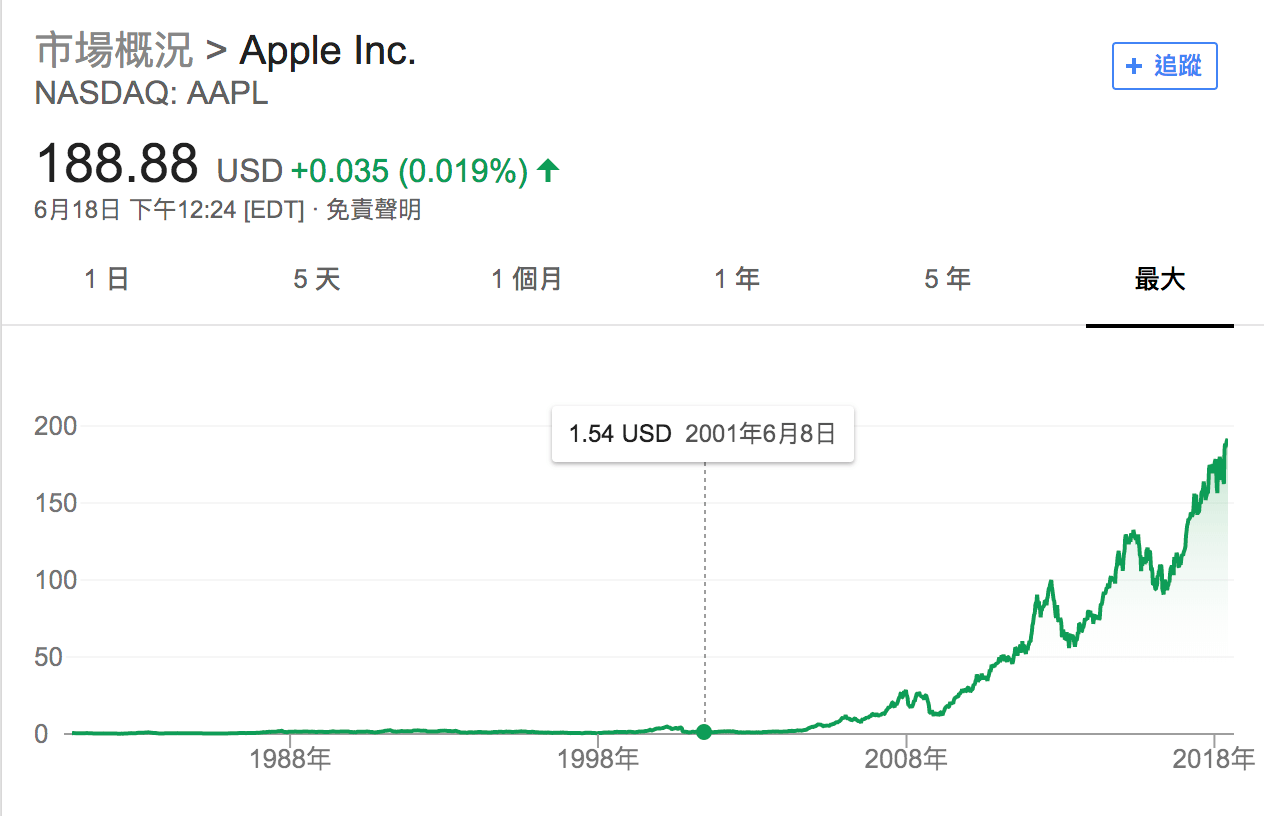1264x816 pixels.
Task: Open the 市場概況 breadcrumb link
Action: pyautogui.click(x=114, y=49)
